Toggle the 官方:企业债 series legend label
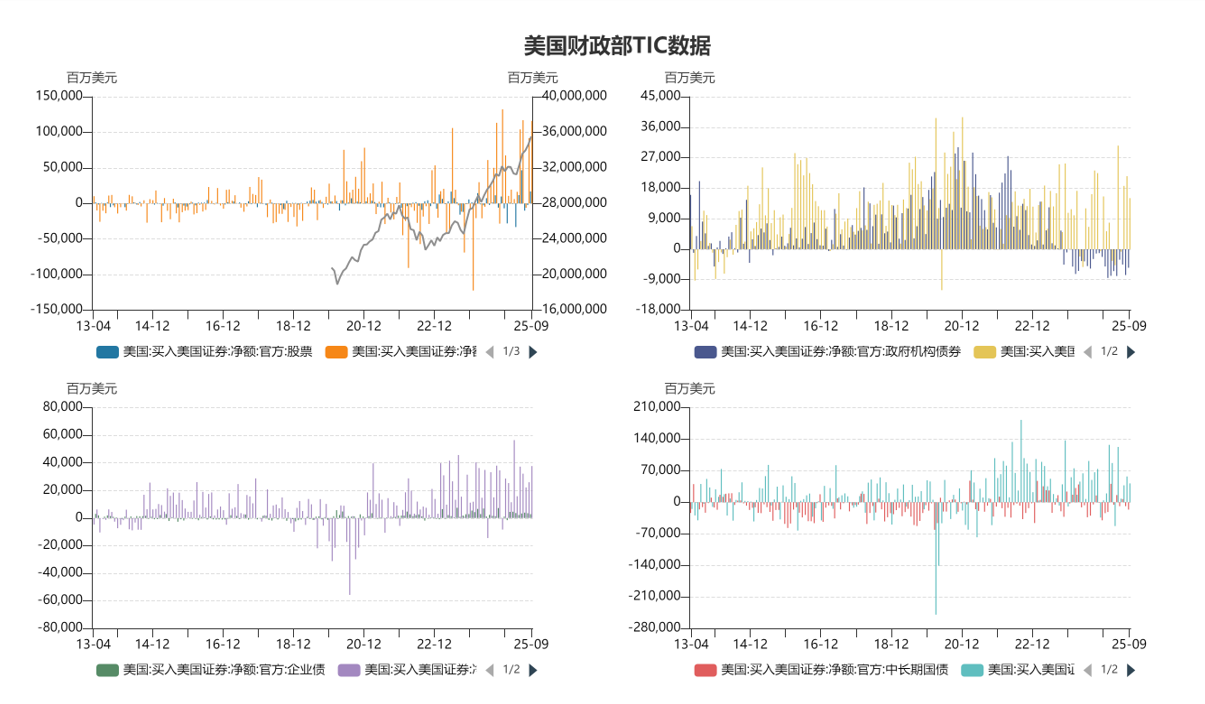This screenshot has width=1205, height=704. coord(223,670)
